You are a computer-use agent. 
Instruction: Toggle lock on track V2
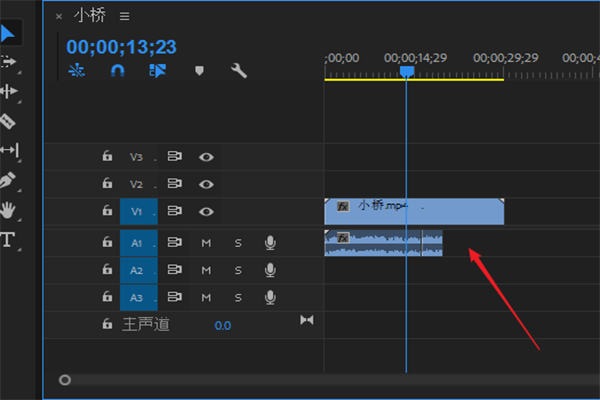click(107, 183)
